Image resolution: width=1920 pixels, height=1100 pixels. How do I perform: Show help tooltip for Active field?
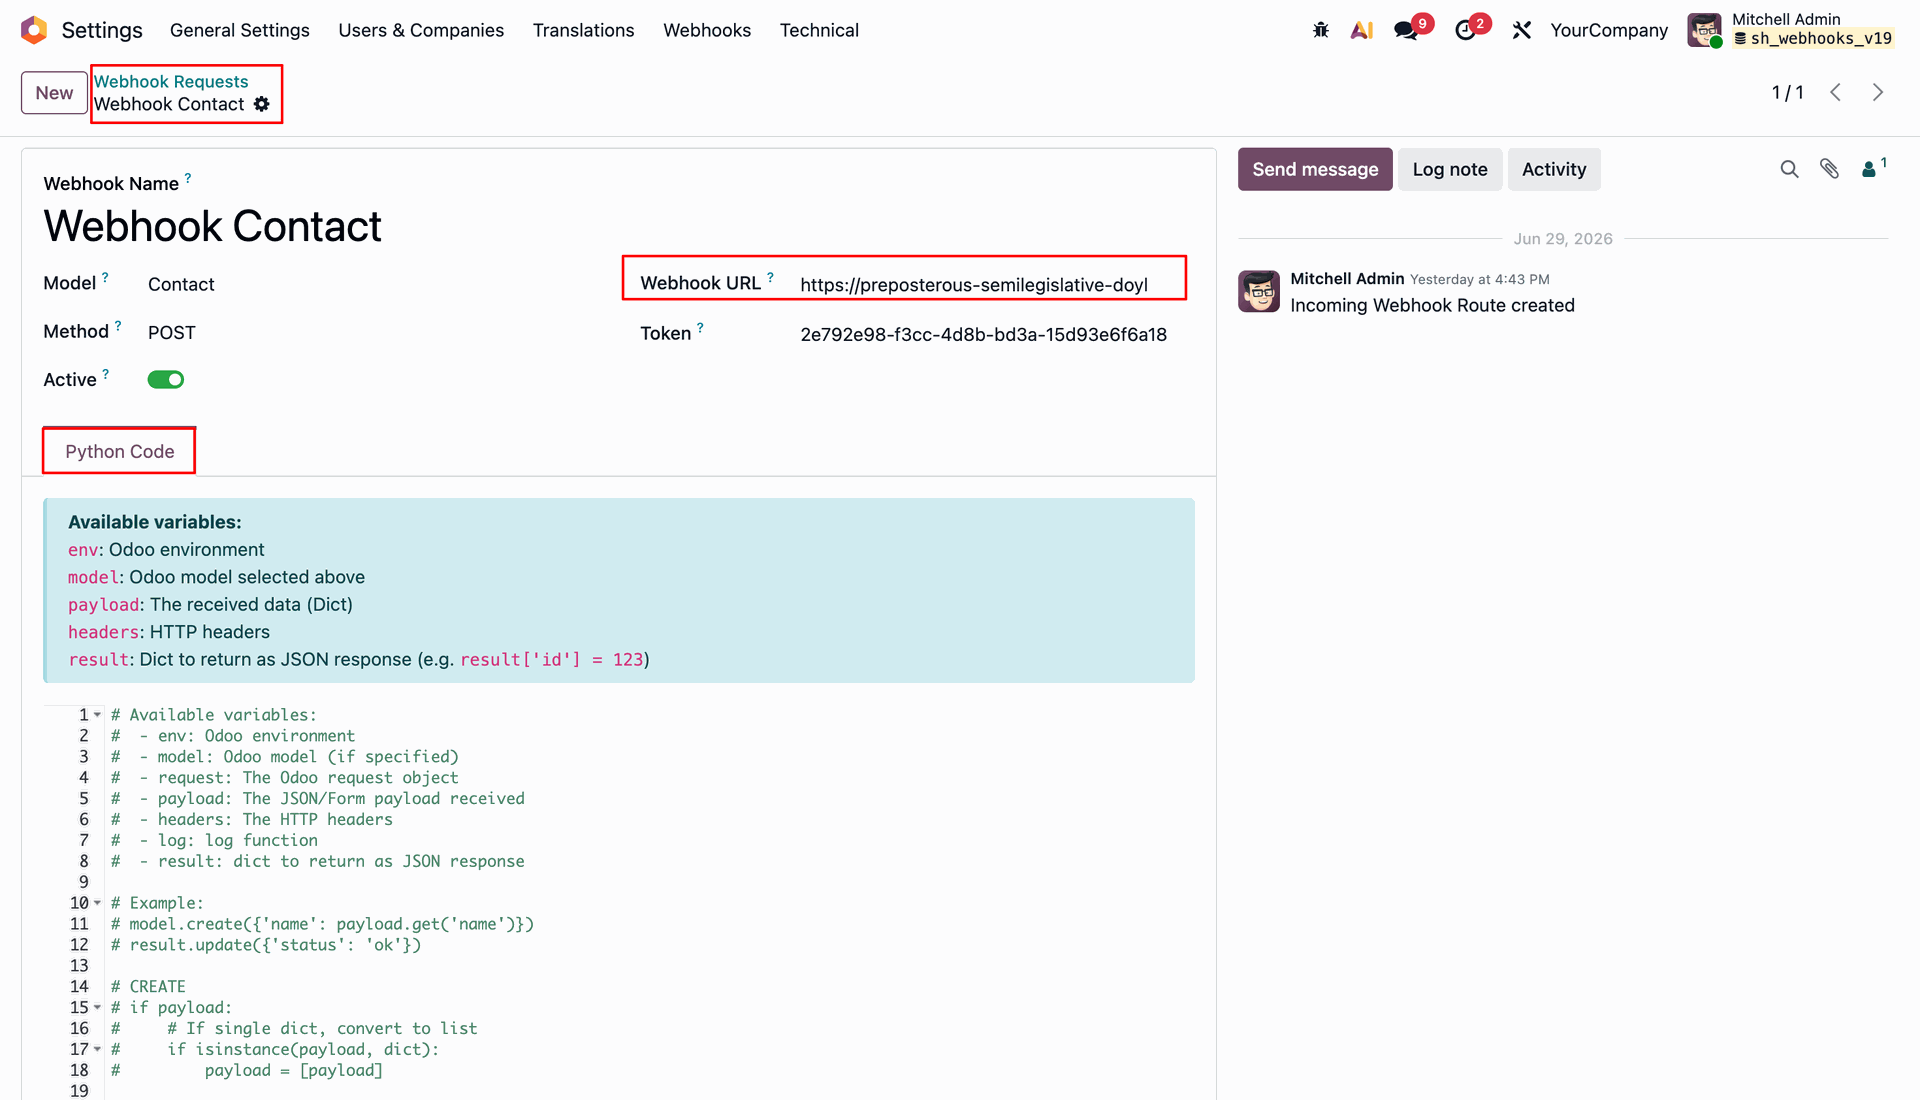click(106, 374)
